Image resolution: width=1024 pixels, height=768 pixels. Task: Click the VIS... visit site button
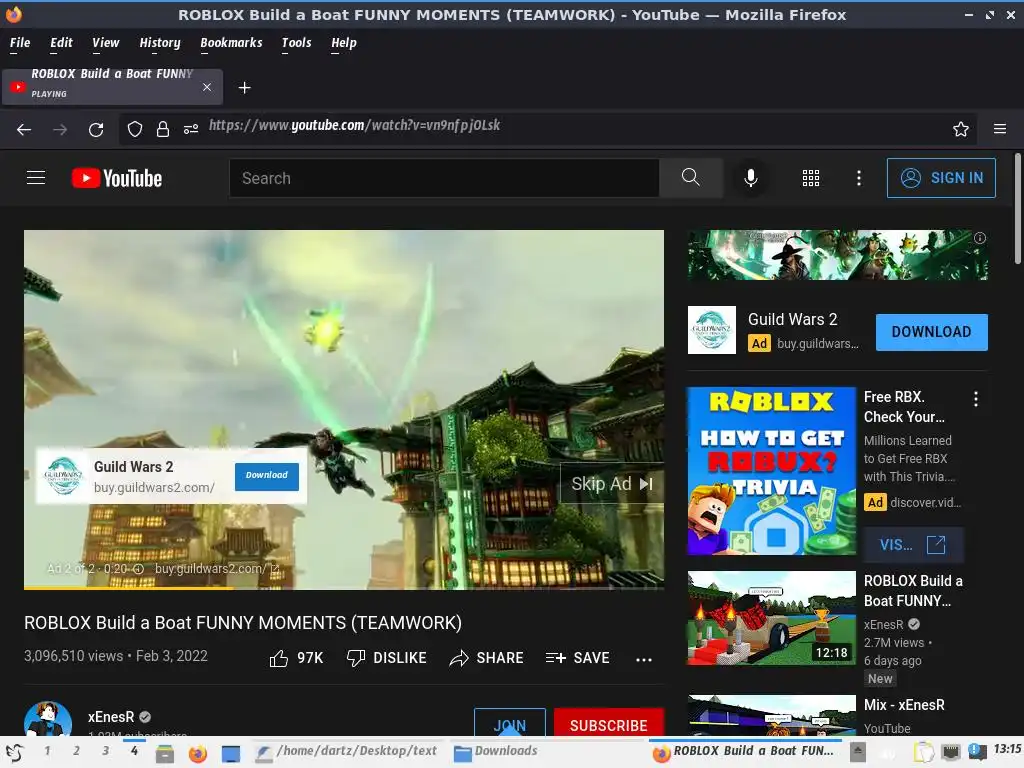pyautogui.click(x=913, y=545)
